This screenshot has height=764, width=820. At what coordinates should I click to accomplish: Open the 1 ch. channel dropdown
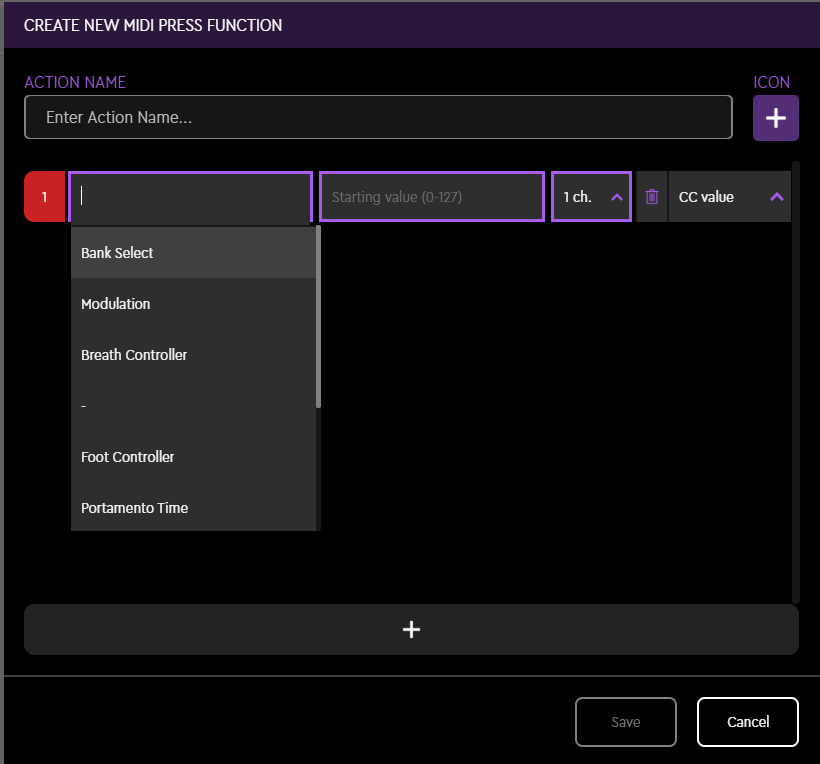pyautogui.click(x=591, y=197)
